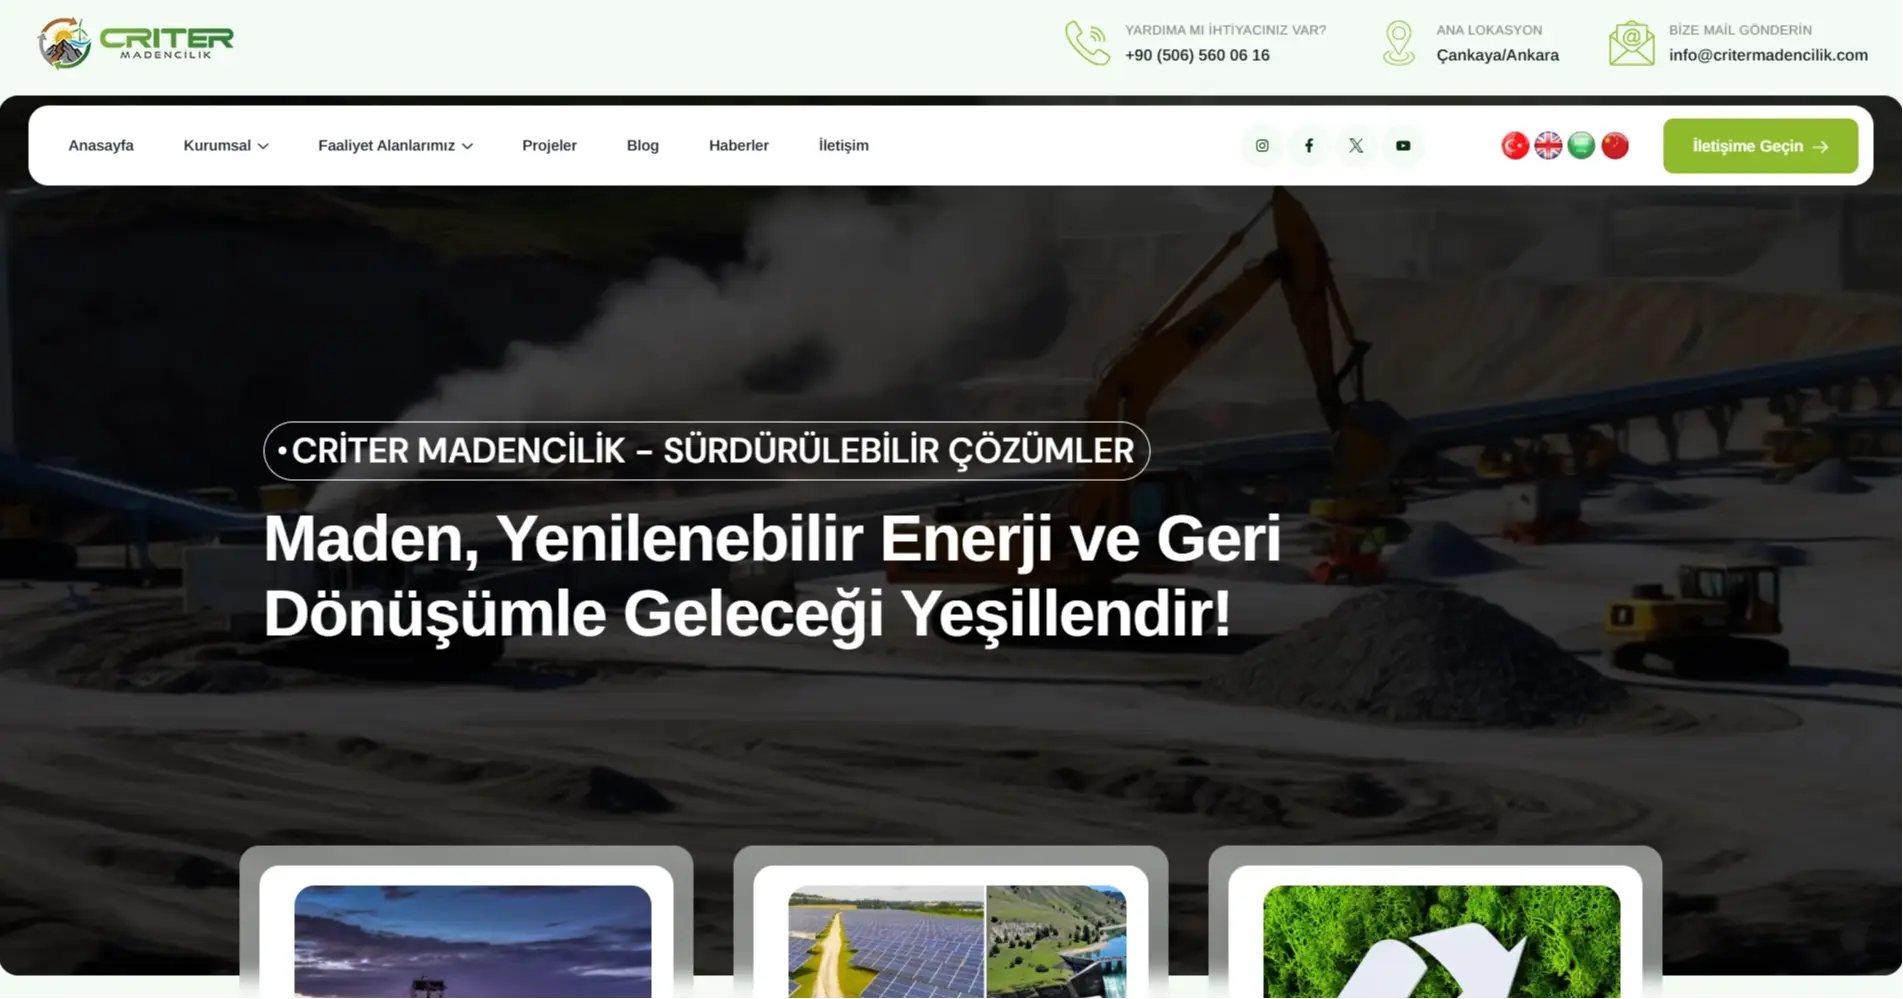This screenshot has width=1903, height=999.
Task: Go to Anasayfa menu item
Action: click(x=101, y=146)
